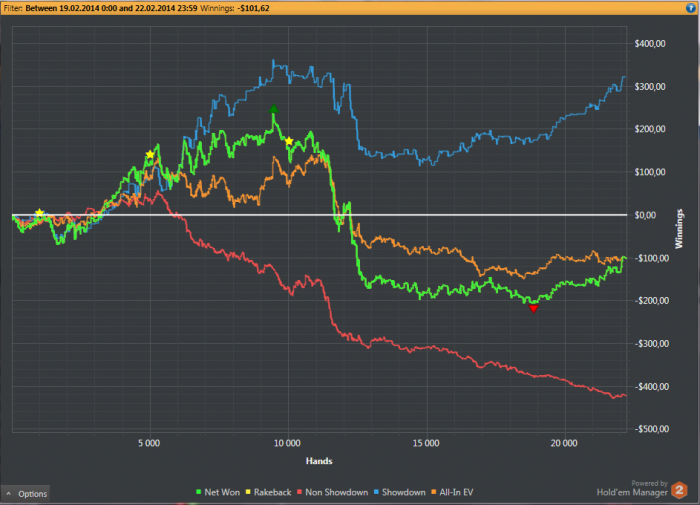700x505 pixels.
Task: Toggle the Rakeback legend entry
Action: (268, 492)
